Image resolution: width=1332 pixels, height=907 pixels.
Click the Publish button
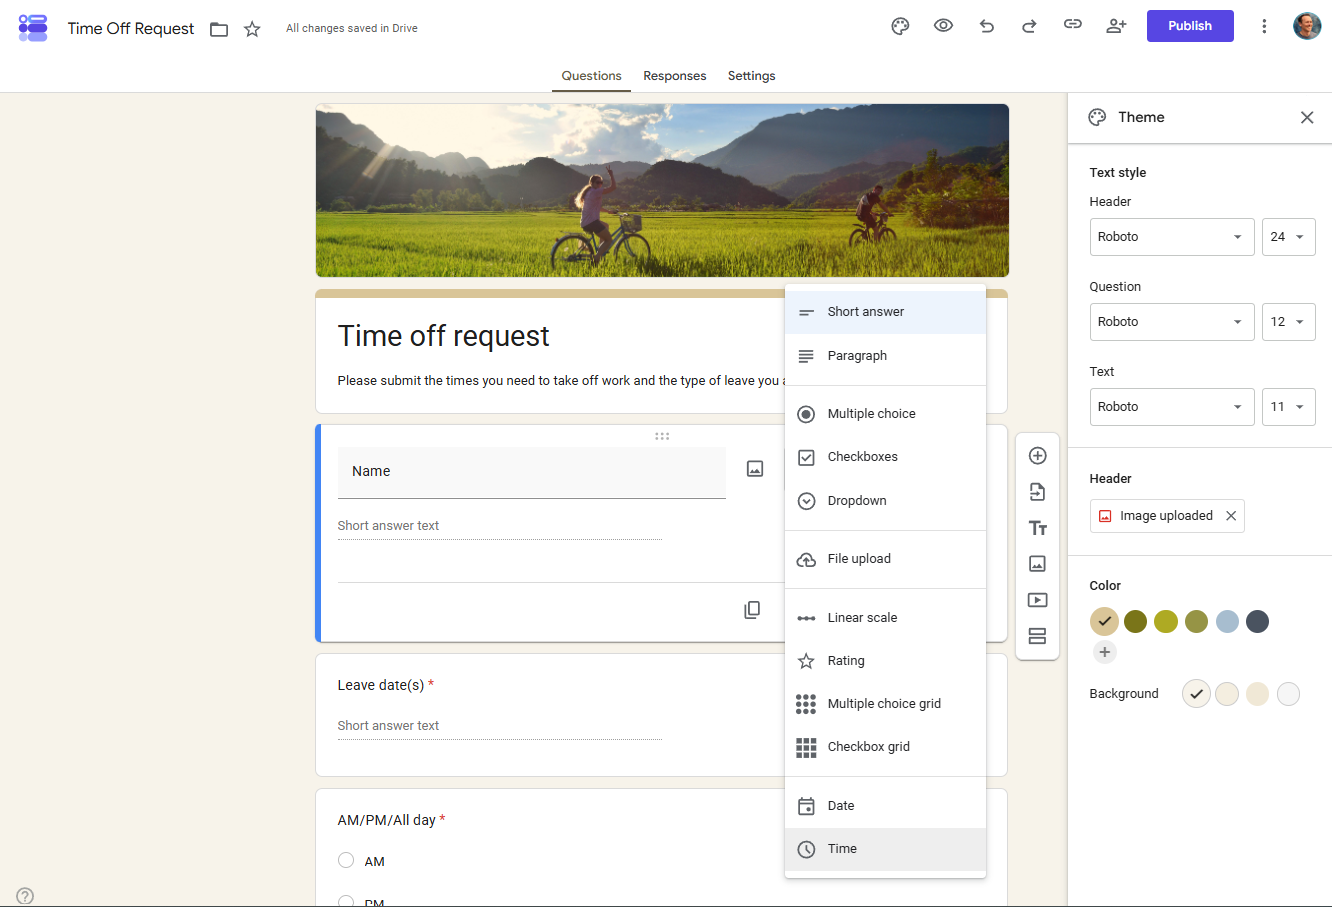[x=1190, y=26]
